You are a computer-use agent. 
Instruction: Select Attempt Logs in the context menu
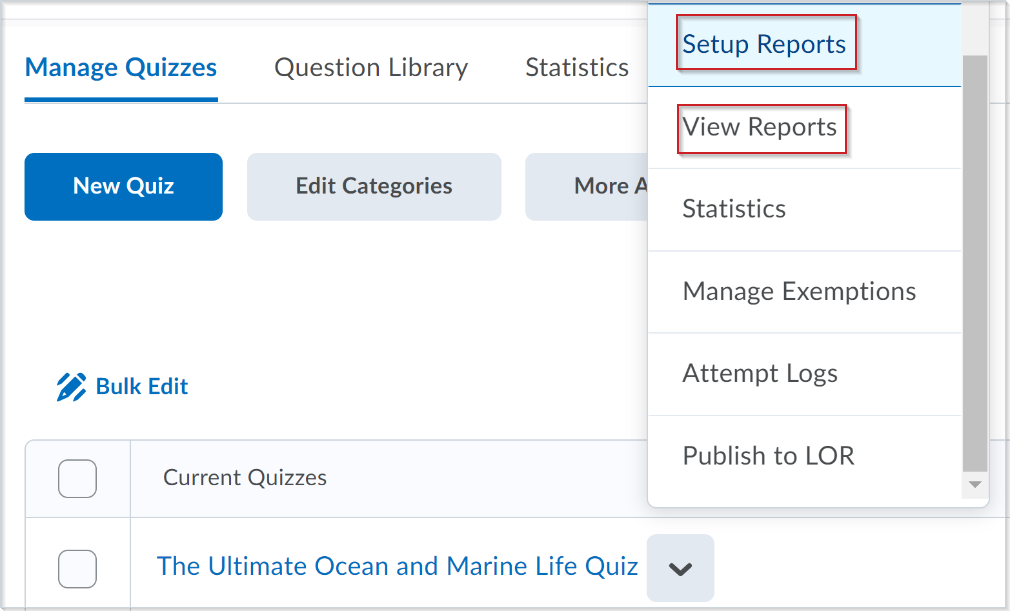[x=760, y=374]
